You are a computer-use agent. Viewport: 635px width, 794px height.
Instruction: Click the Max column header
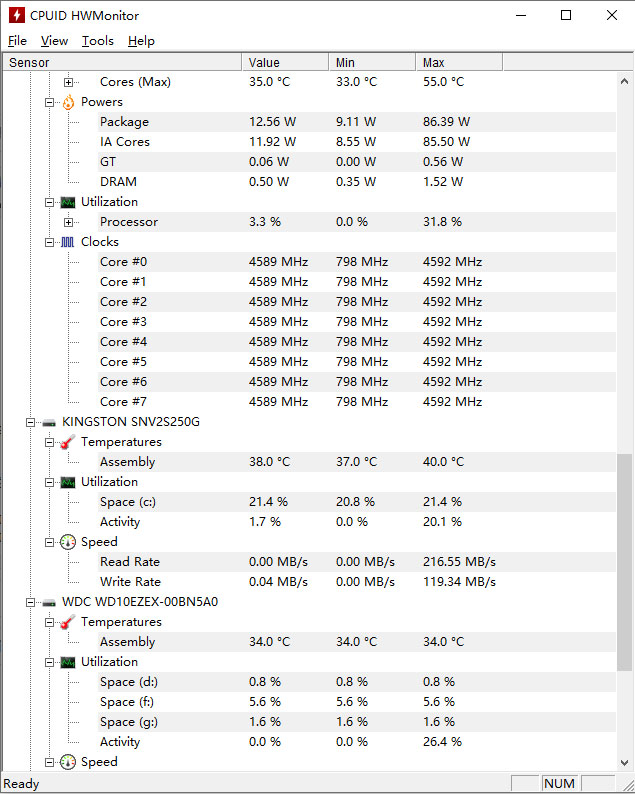[x=458, y=62]
